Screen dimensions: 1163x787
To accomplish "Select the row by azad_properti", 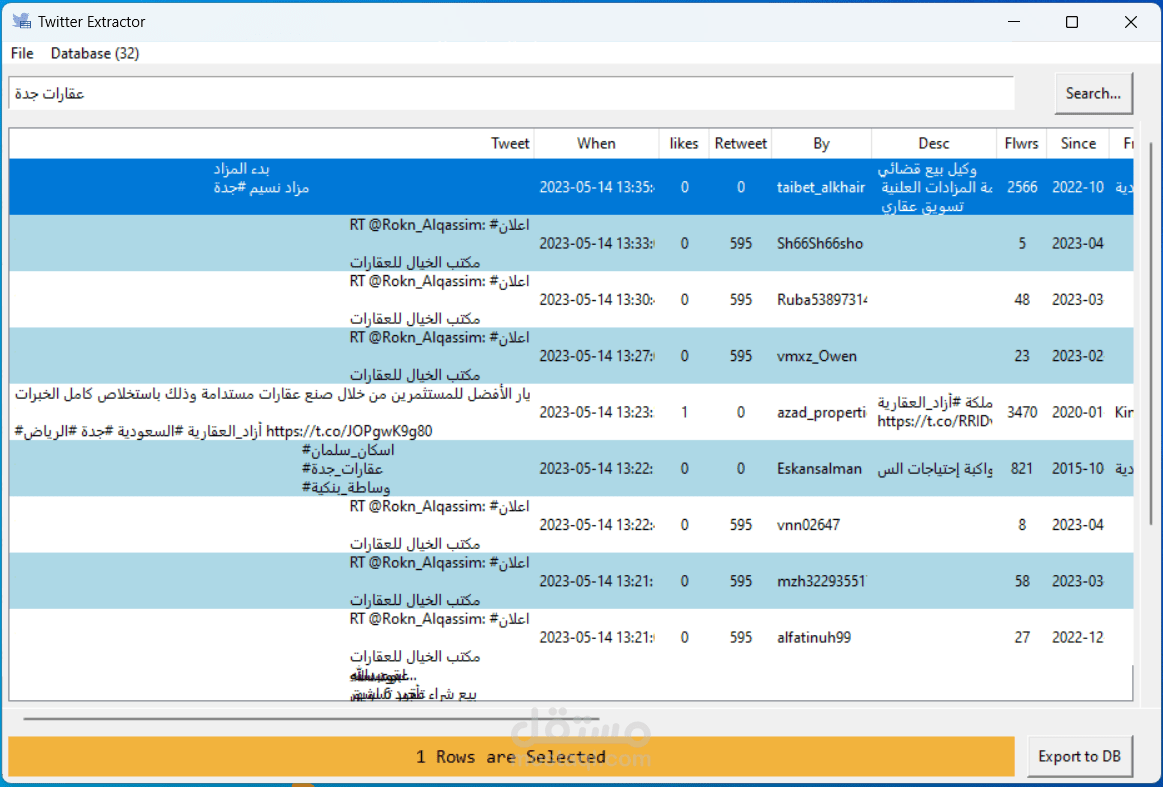I will [571, 412].
